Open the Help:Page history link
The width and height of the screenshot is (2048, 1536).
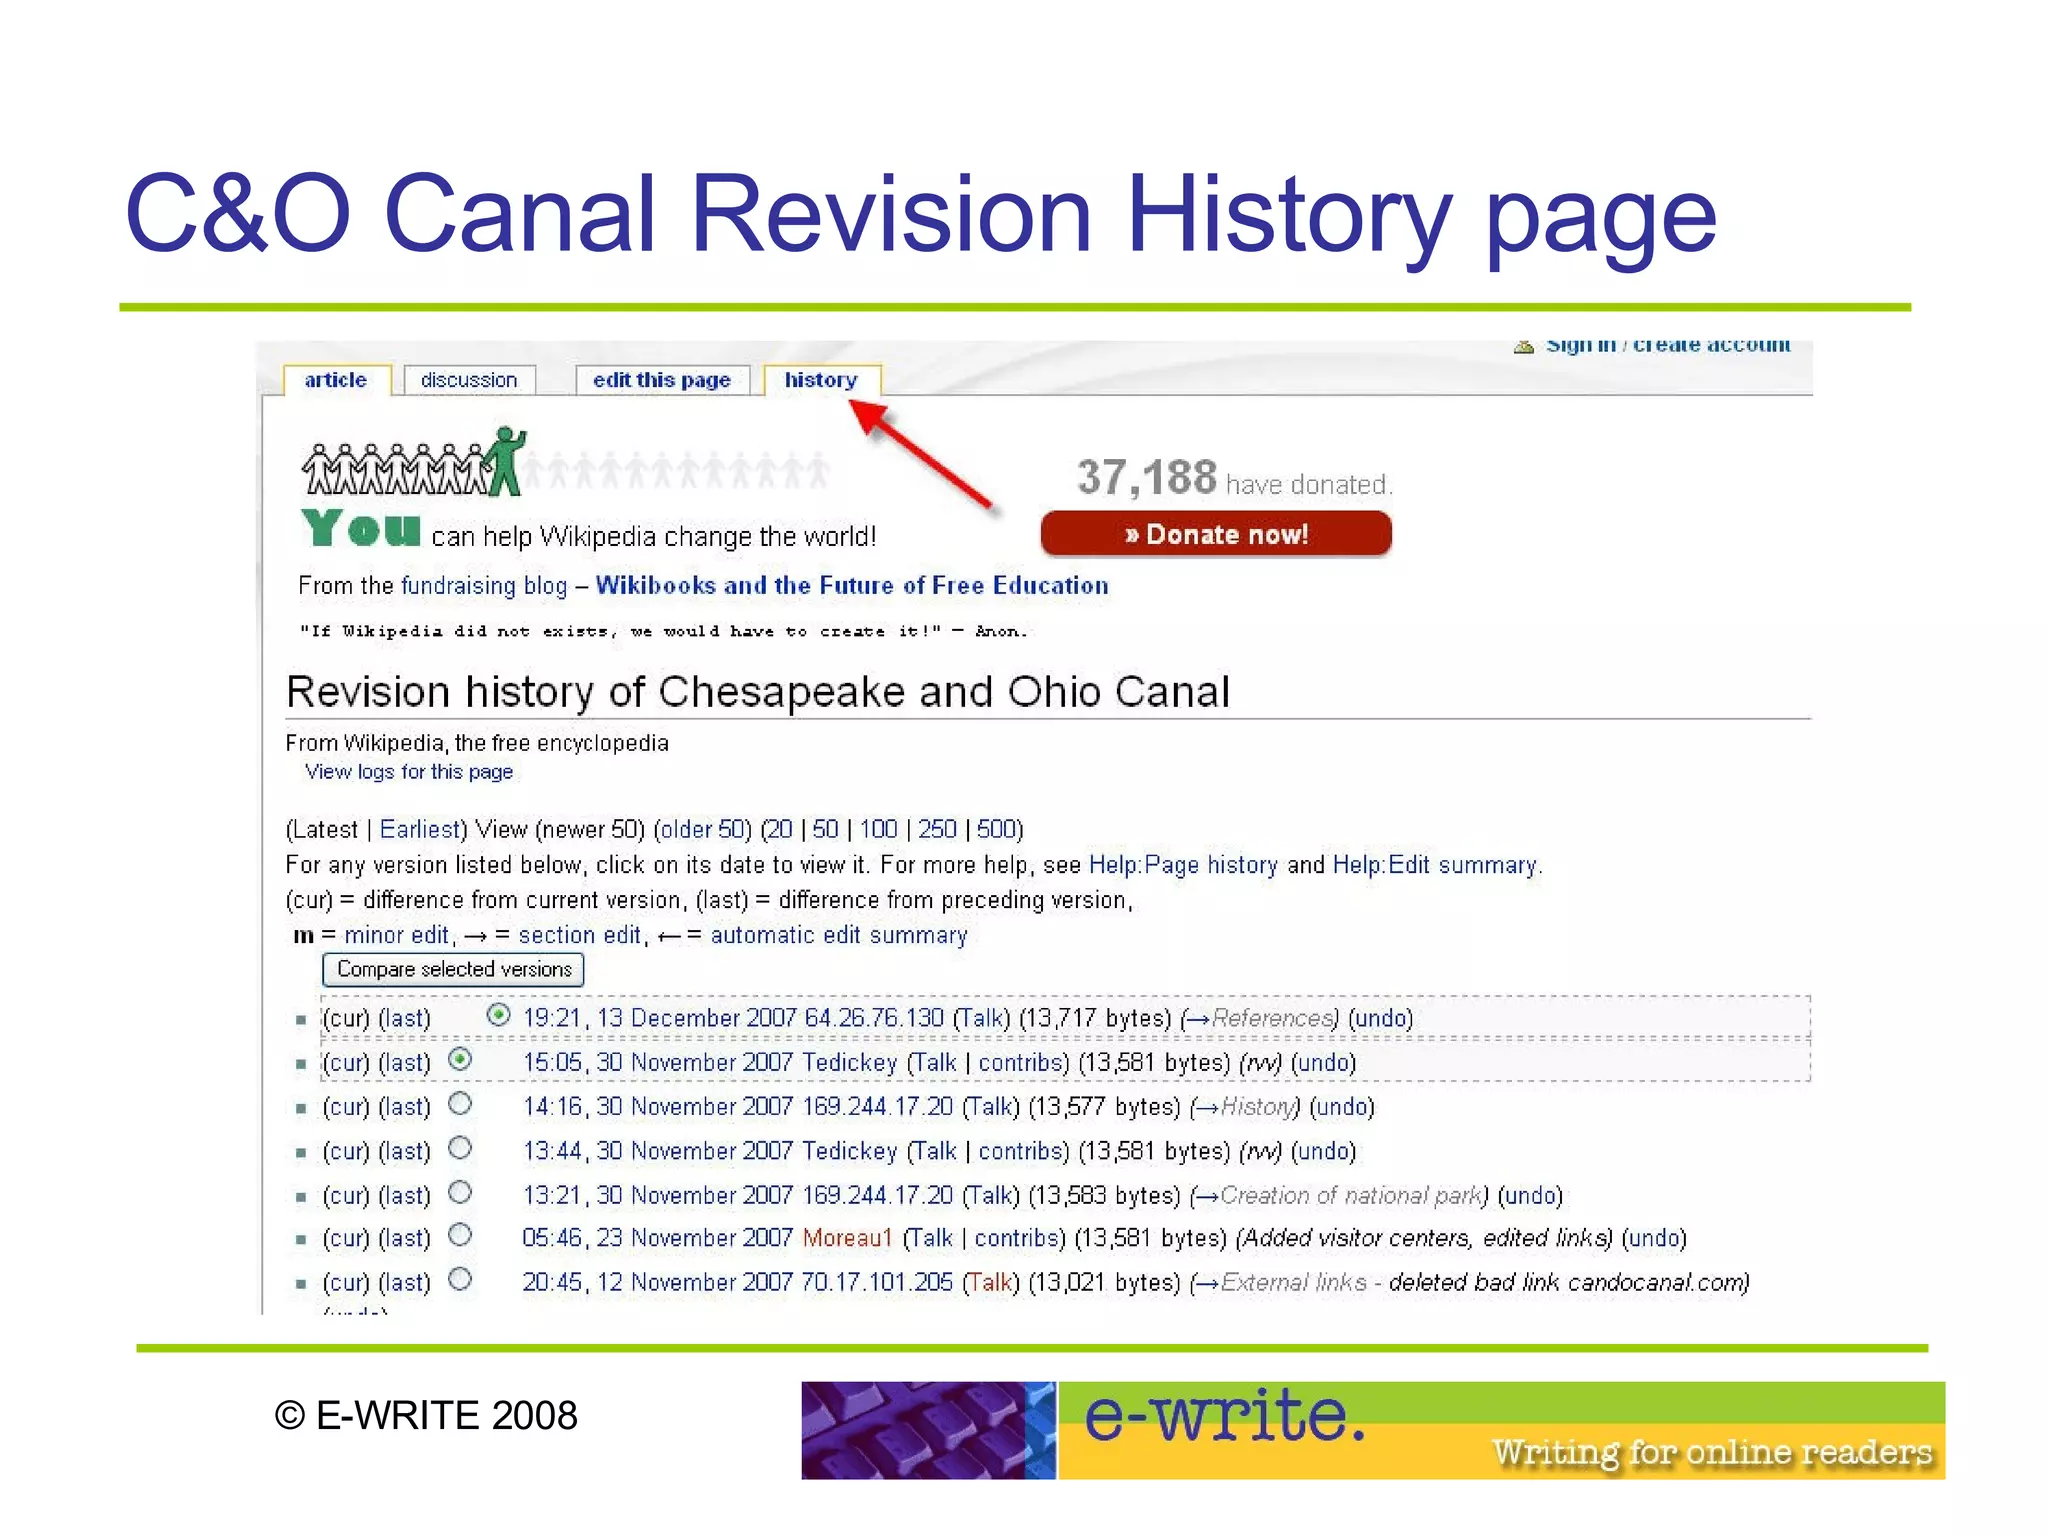point(1182,865)
